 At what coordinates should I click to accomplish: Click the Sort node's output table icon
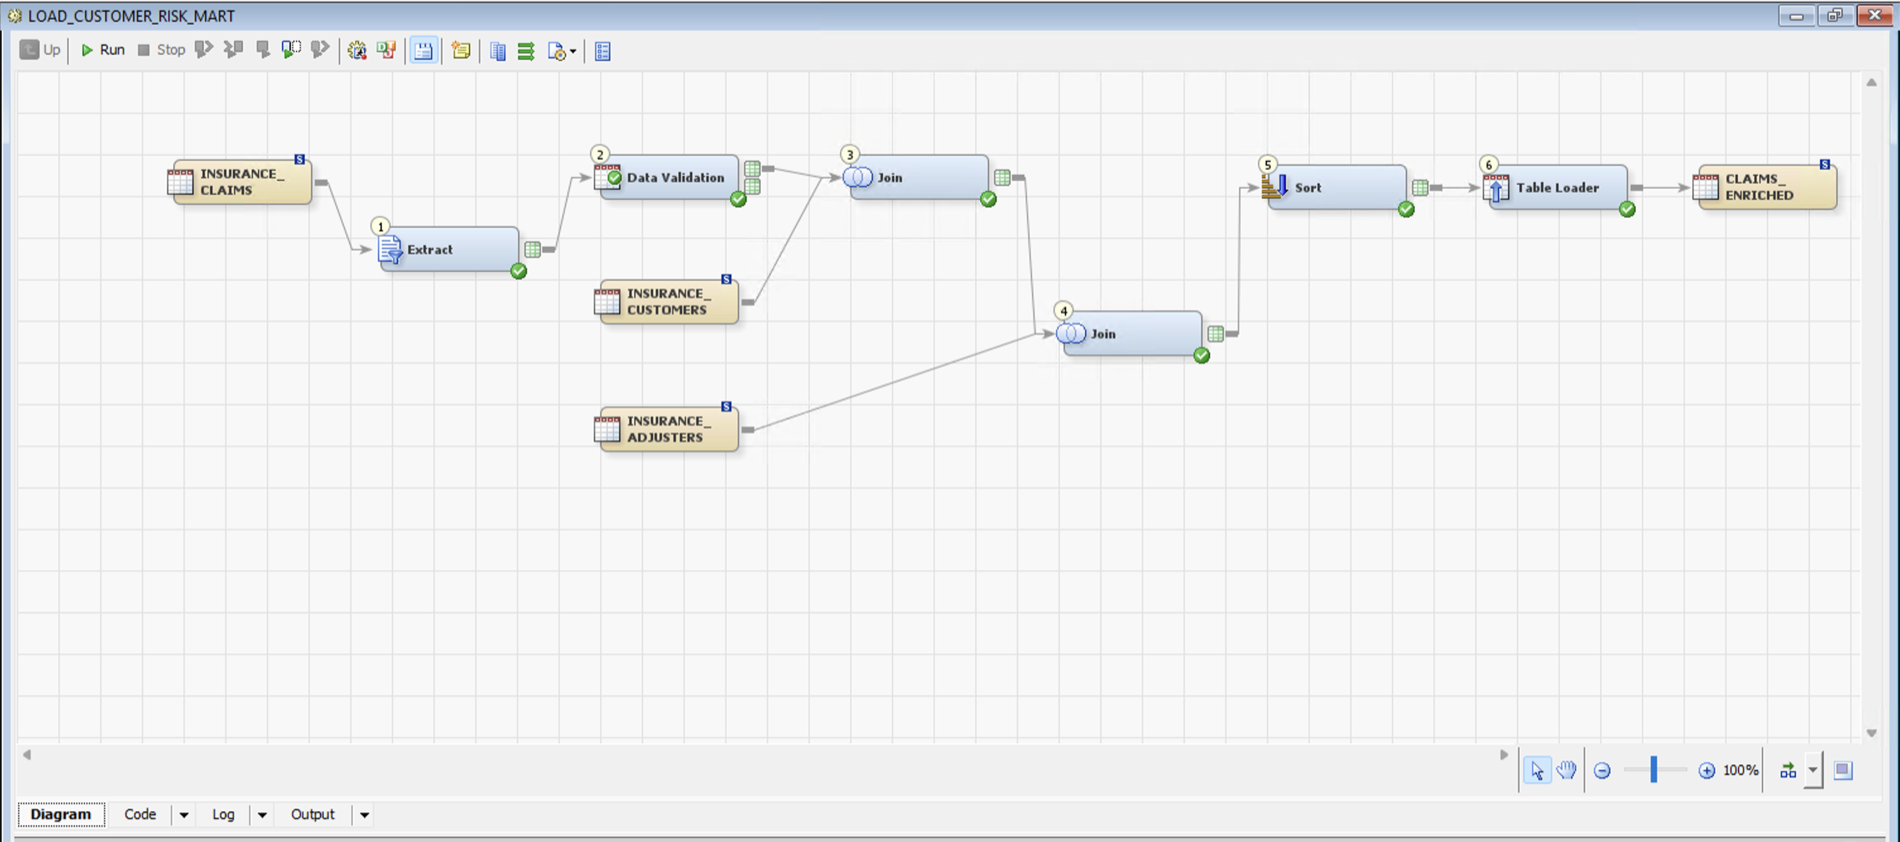click(1420, 187)
